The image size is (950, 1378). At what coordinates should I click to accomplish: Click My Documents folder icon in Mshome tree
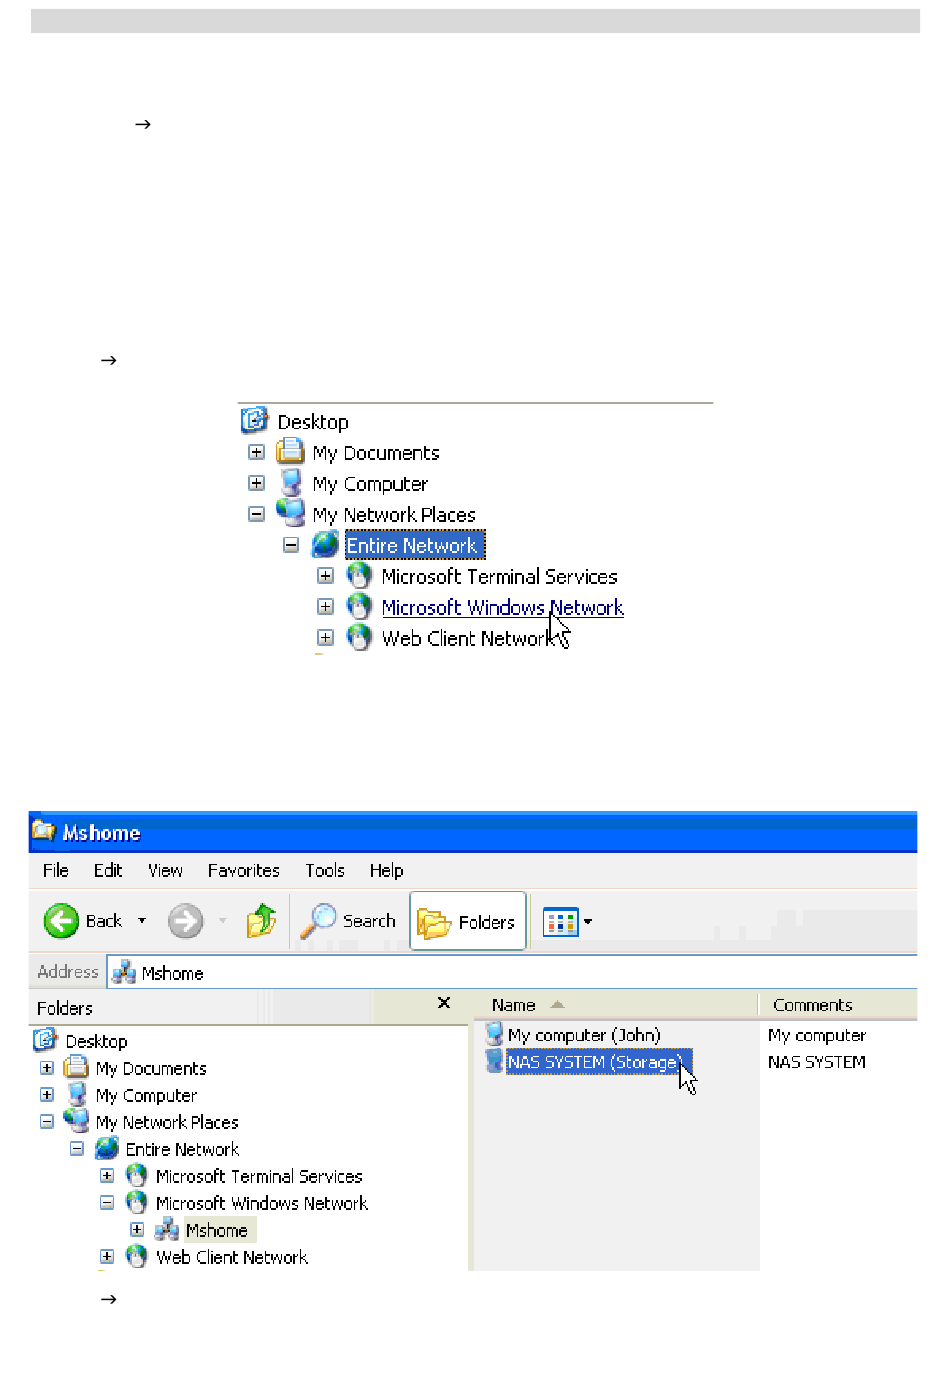click(76, 1067)
